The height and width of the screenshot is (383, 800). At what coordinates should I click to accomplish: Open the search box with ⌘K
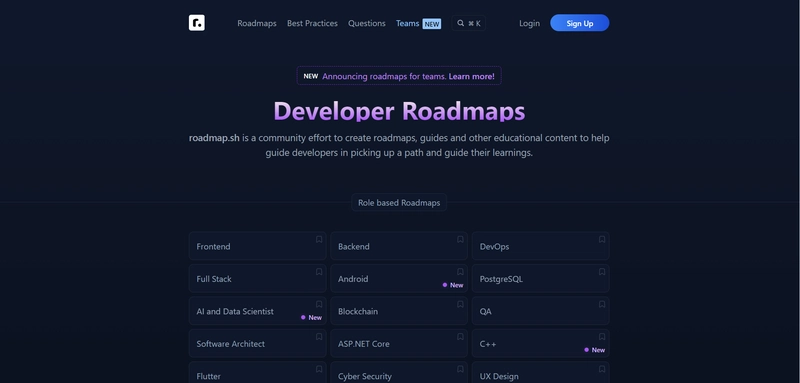point(468,23)
